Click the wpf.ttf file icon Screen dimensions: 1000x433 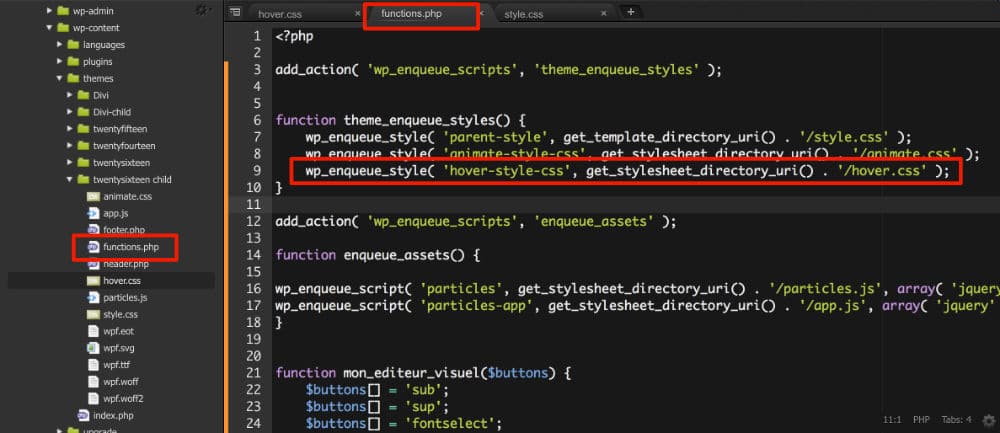coord(93,365)
